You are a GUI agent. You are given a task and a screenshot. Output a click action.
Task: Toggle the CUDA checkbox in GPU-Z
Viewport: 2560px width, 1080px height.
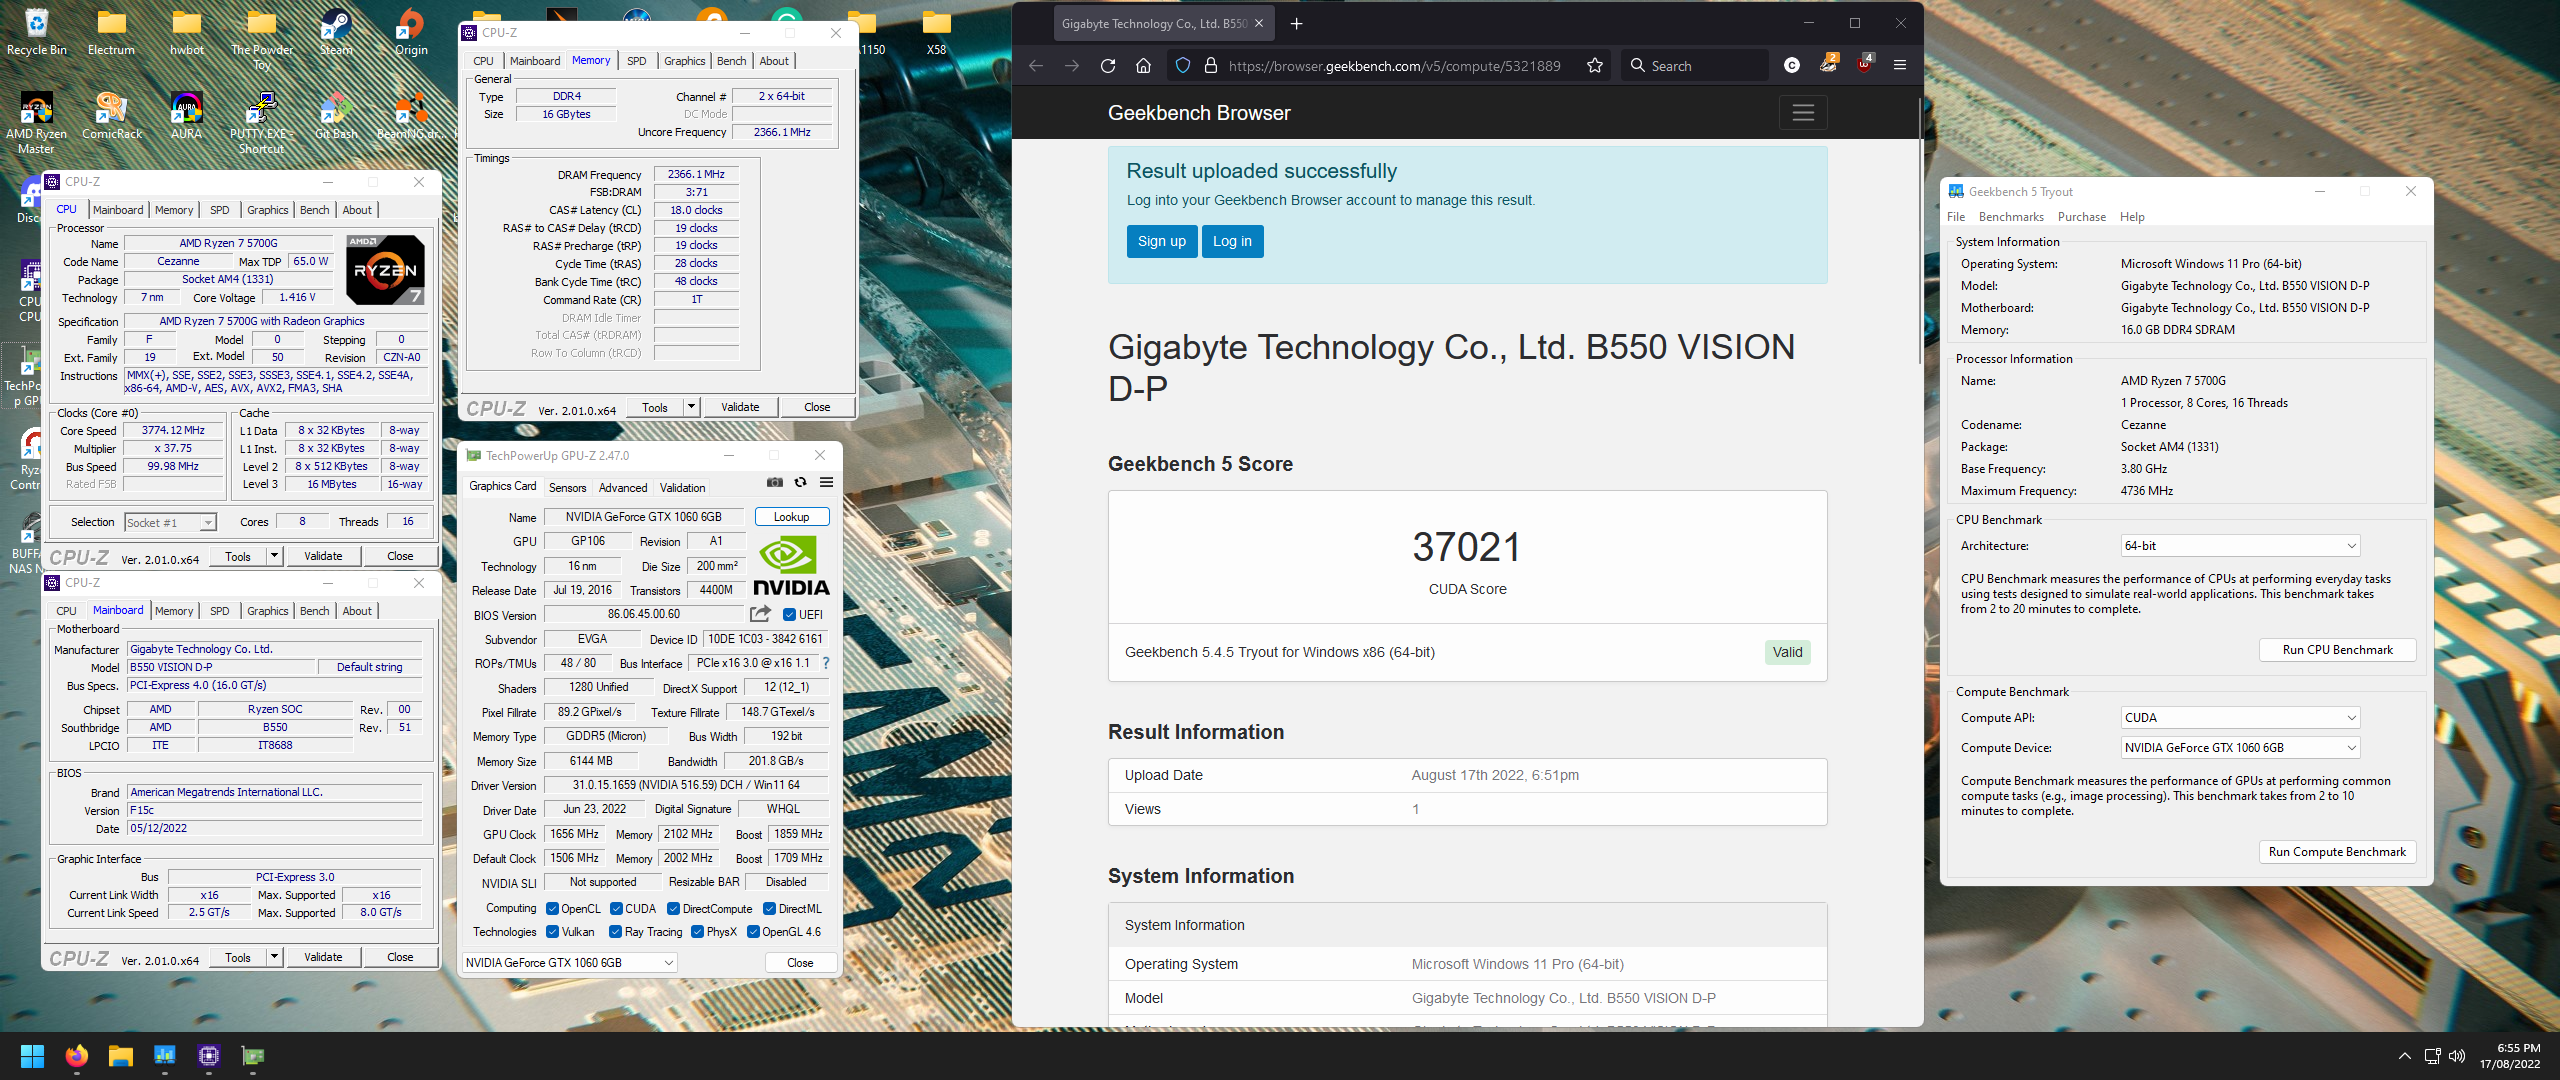pyautogui.click(x=616, y=909)
